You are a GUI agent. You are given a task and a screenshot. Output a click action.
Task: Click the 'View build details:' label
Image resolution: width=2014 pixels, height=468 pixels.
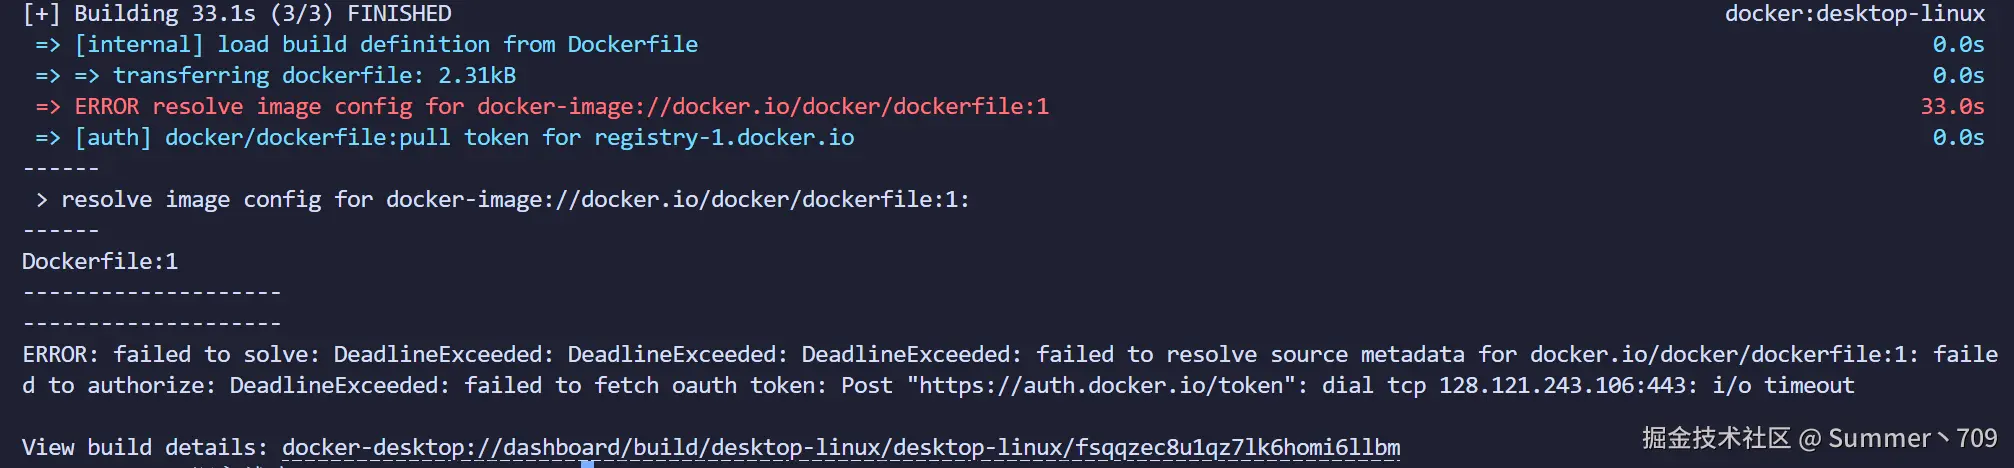point(145,447)
